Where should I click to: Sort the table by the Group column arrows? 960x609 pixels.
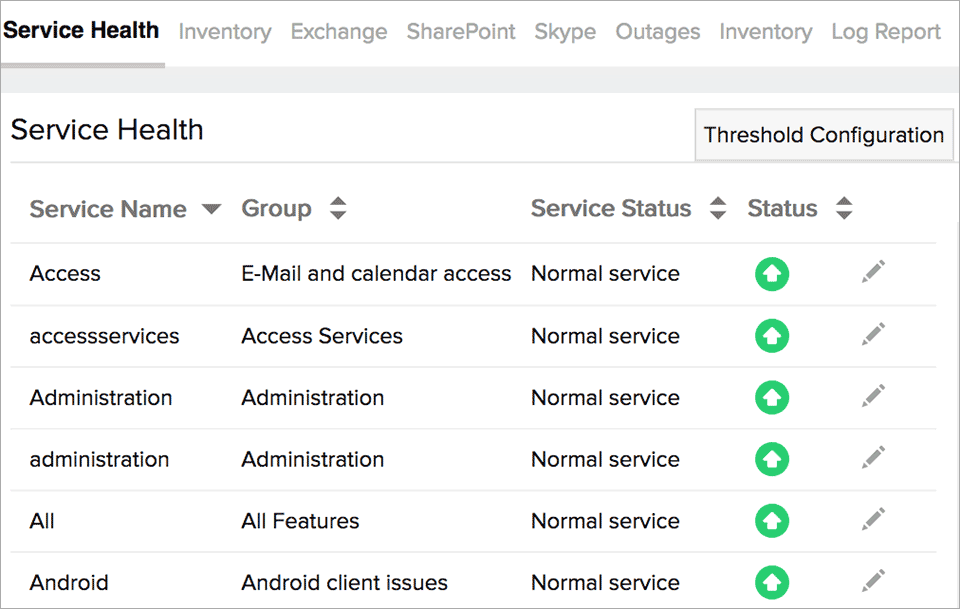(x=338, y=208)
